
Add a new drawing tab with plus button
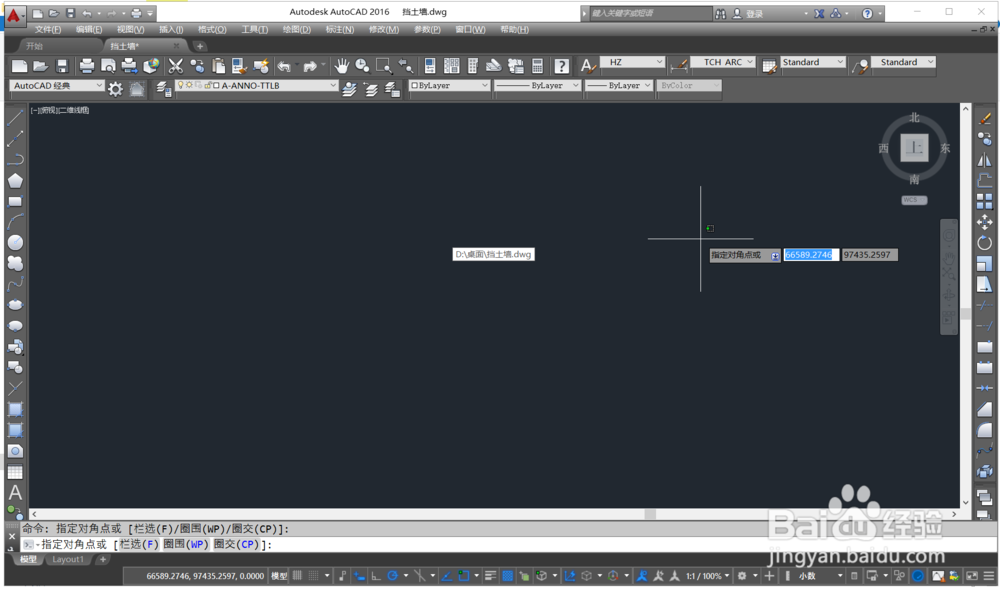click(x=200, y=46)
